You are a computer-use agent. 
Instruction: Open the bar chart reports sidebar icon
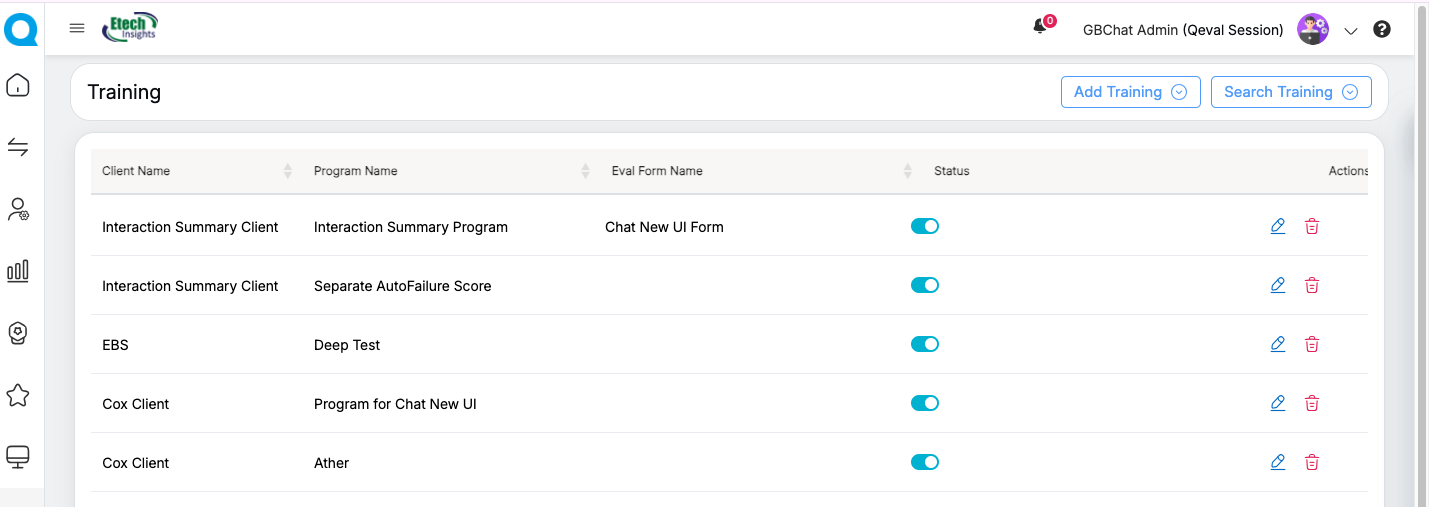click(x=18, y=271)
